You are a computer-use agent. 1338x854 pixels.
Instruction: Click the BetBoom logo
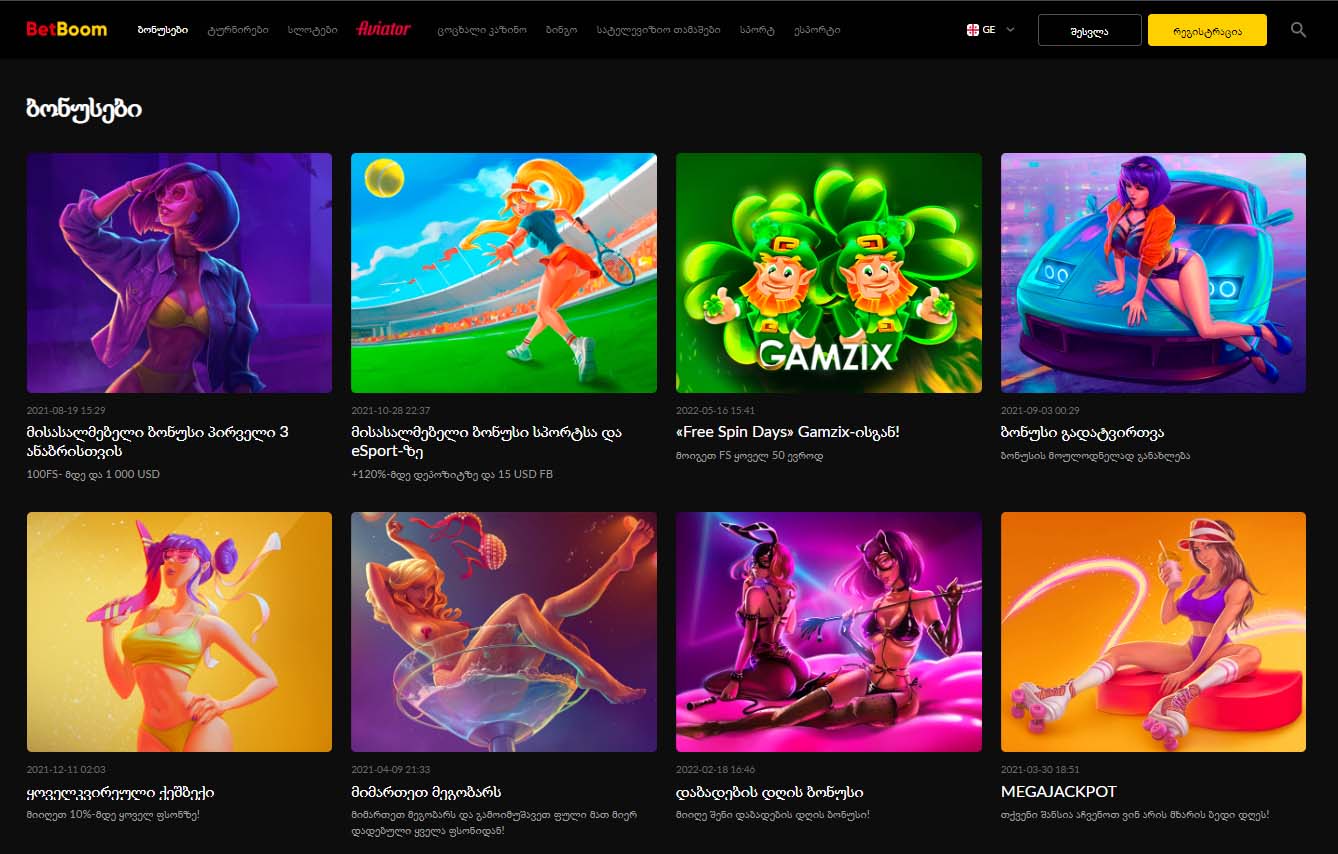[x=66, y=29]
